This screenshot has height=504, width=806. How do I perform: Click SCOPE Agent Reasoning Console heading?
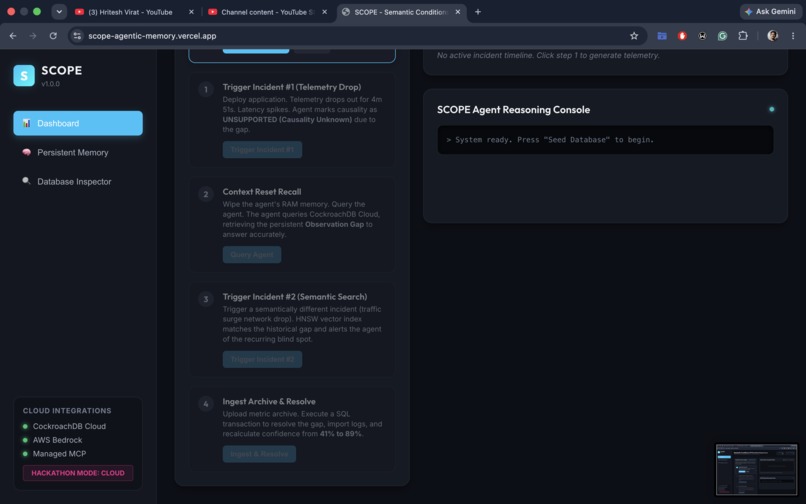pos(514,110)
